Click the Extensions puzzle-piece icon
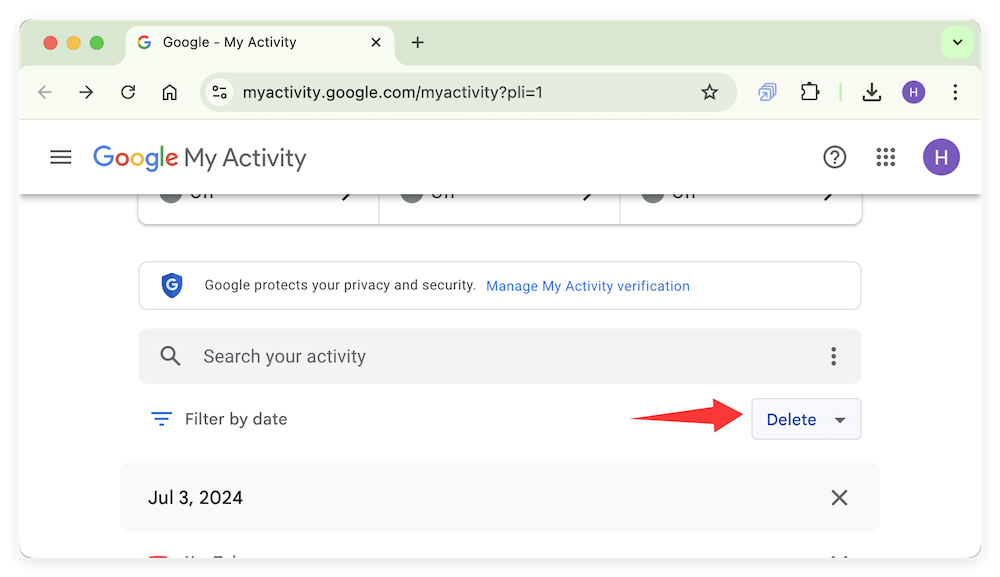This screenshot has width=1000, height=577. 809,91
